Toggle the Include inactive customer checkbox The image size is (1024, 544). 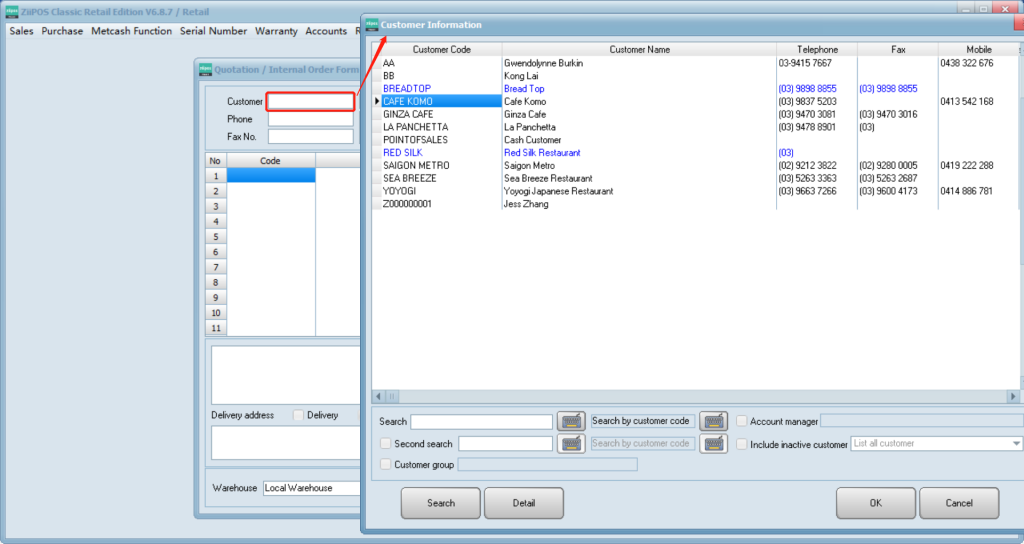click(x=742, y=444)
